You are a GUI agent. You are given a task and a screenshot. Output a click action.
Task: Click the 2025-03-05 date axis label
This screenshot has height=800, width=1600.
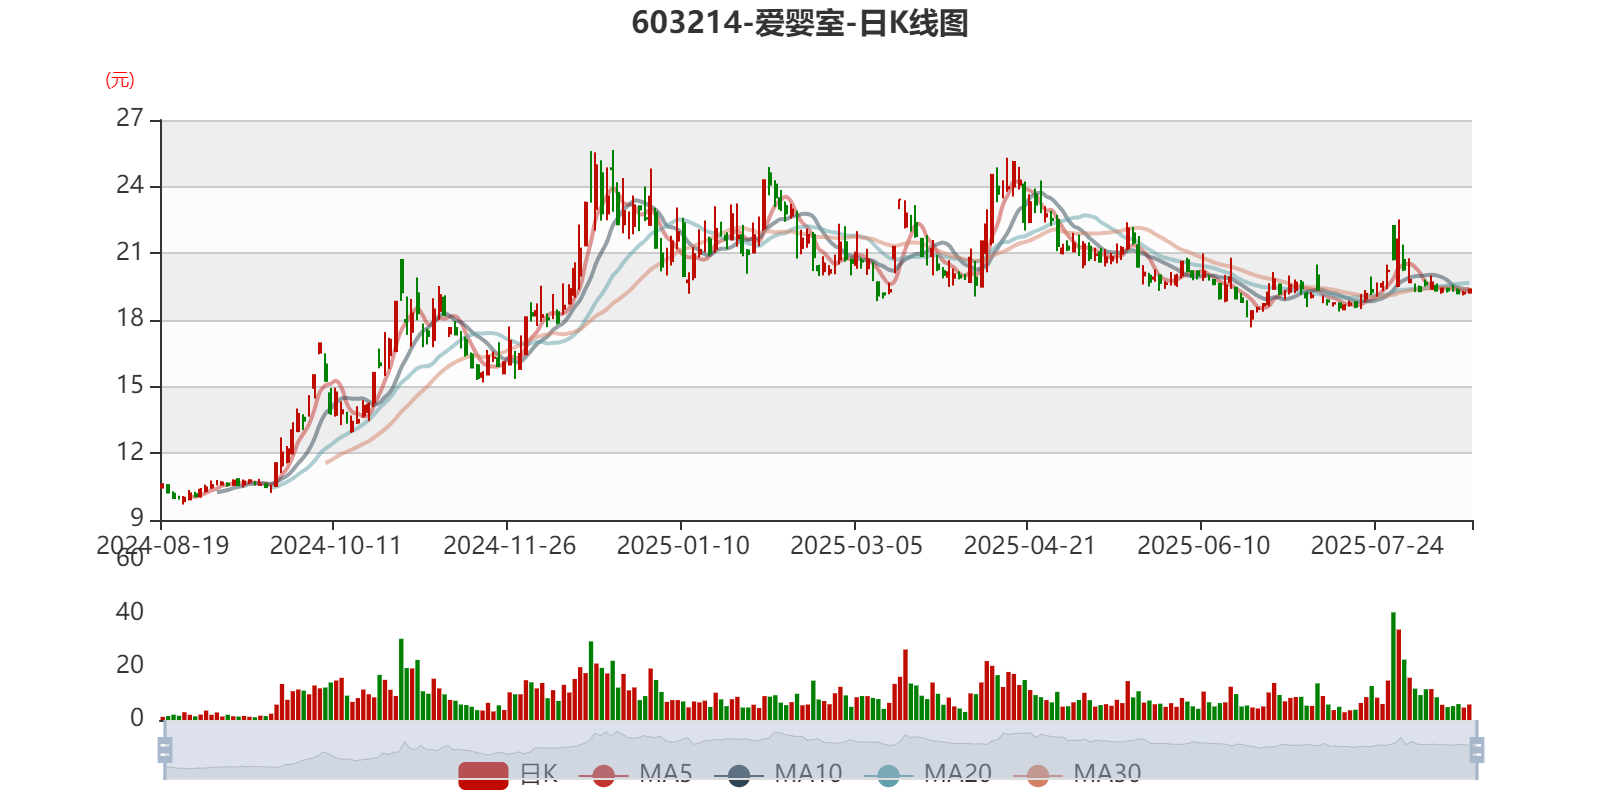tap(856, 545)
